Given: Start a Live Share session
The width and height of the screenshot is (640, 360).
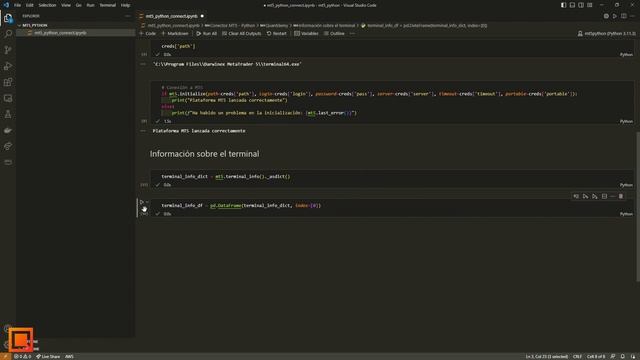Looking at the screenshot, I should click(x=48, y=356).
